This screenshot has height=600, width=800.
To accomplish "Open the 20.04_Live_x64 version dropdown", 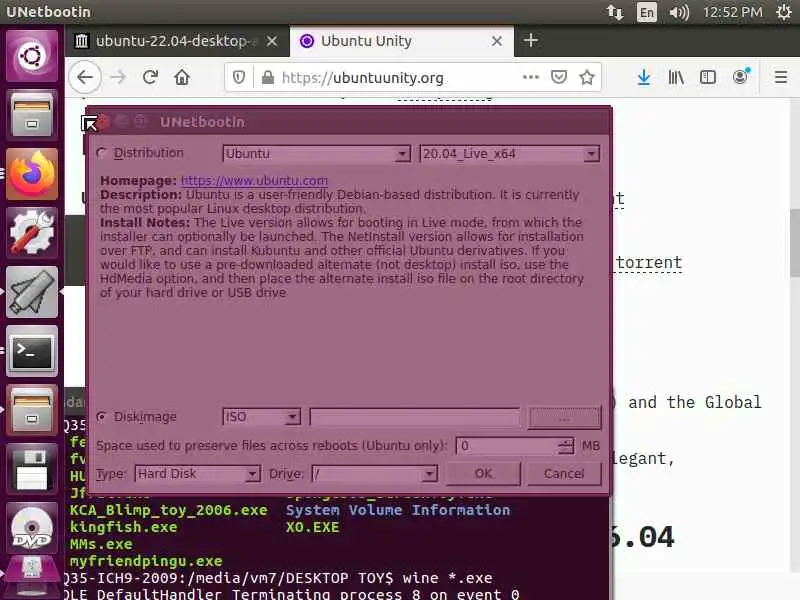I will 509,154.
